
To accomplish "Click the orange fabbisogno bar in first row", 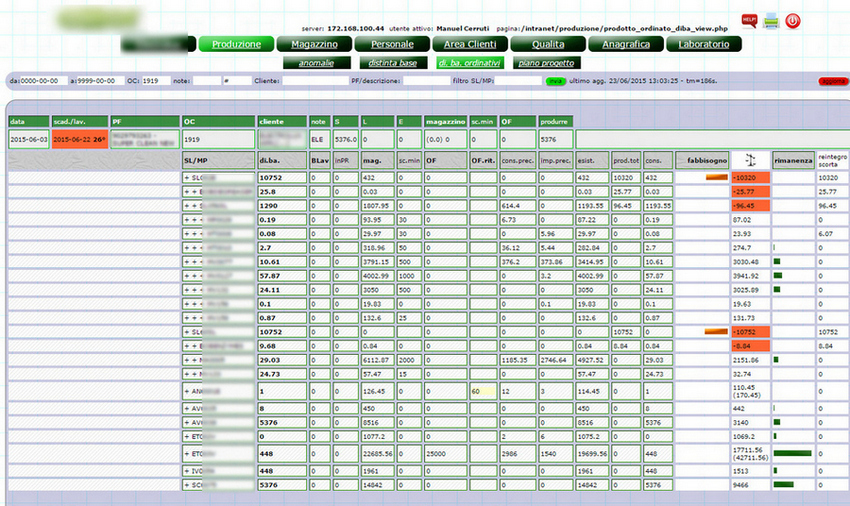I will 716,177.
